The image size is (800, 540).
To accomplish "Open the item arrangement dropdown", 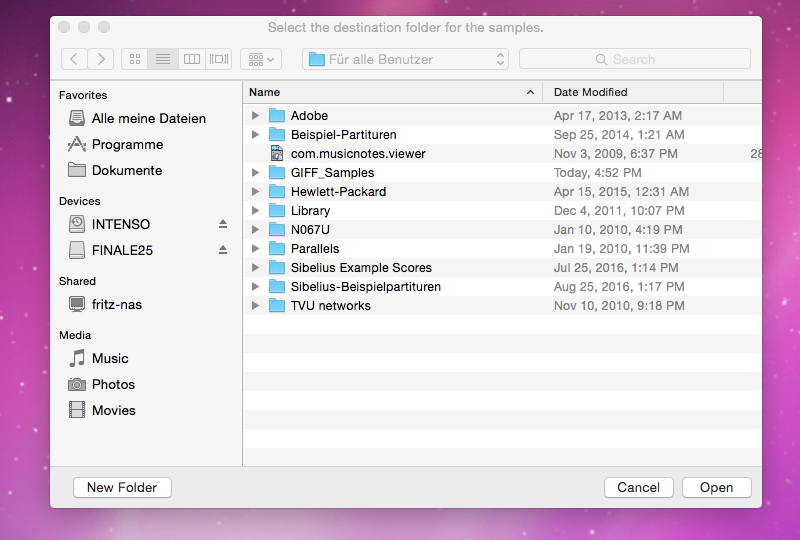I will [x=260, y=59].
